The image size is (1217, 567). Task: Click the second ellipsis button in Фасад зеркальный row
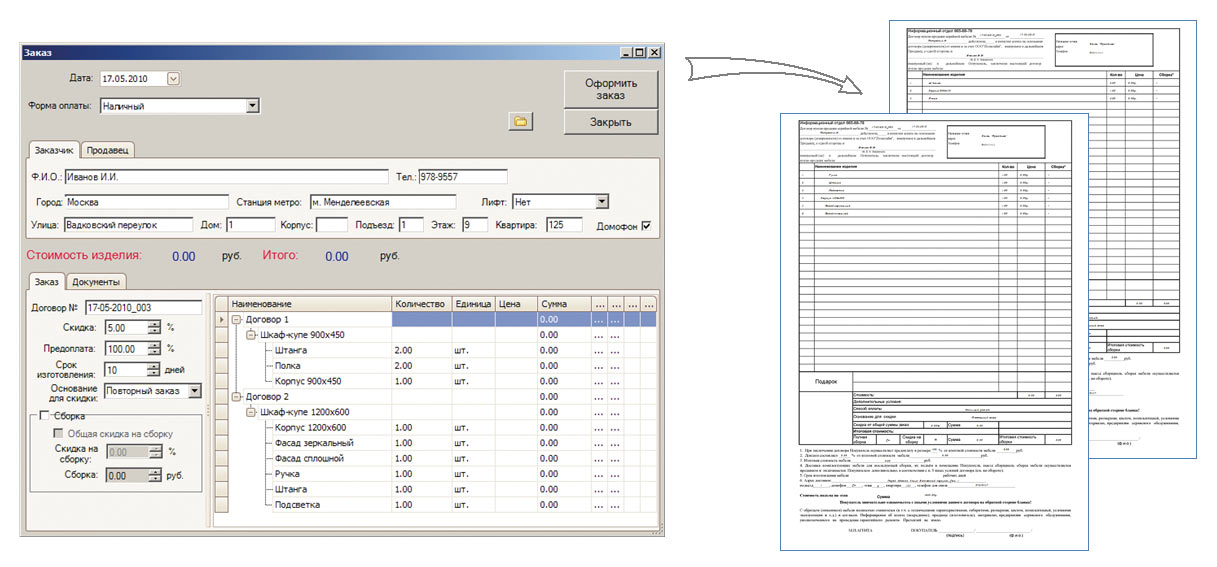click(615, 443)
